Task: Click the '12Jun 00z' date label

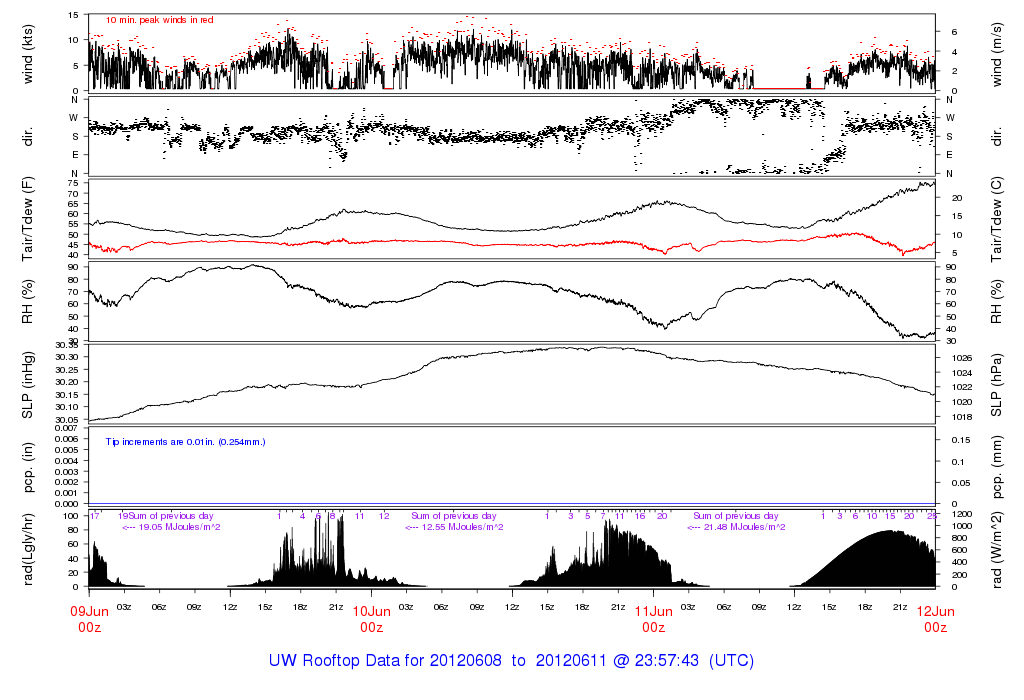Action: coord(935,619)
